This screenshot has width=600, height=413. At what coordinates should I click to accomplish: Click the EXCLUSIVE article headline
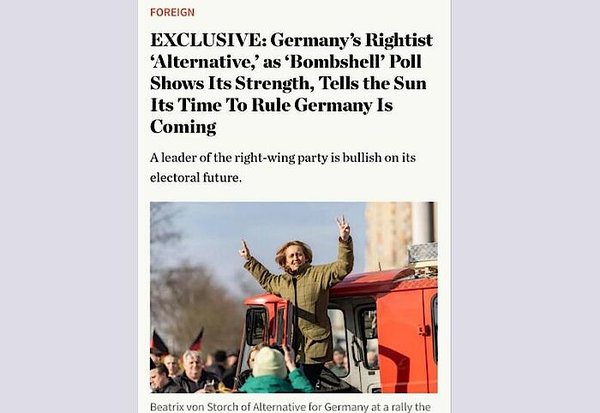[x=292, y=83]
